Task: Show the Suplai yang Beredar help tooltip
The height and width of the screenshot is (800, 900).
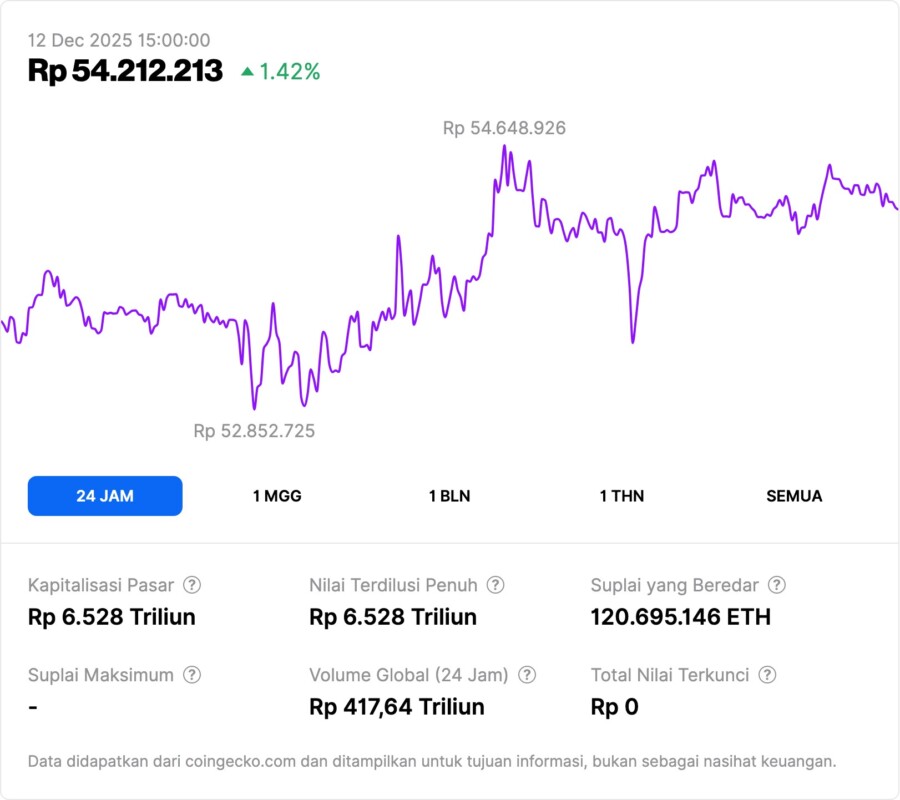Action: click(776, 585)
